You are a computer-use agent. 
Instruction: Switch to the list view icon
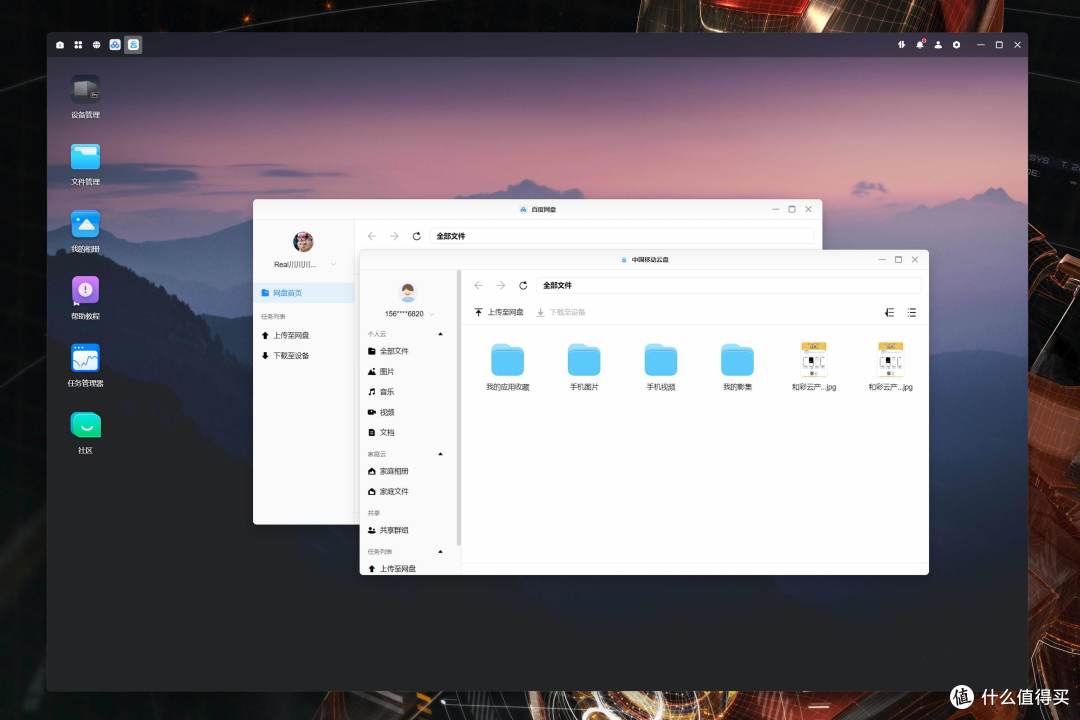click(912, 312)
